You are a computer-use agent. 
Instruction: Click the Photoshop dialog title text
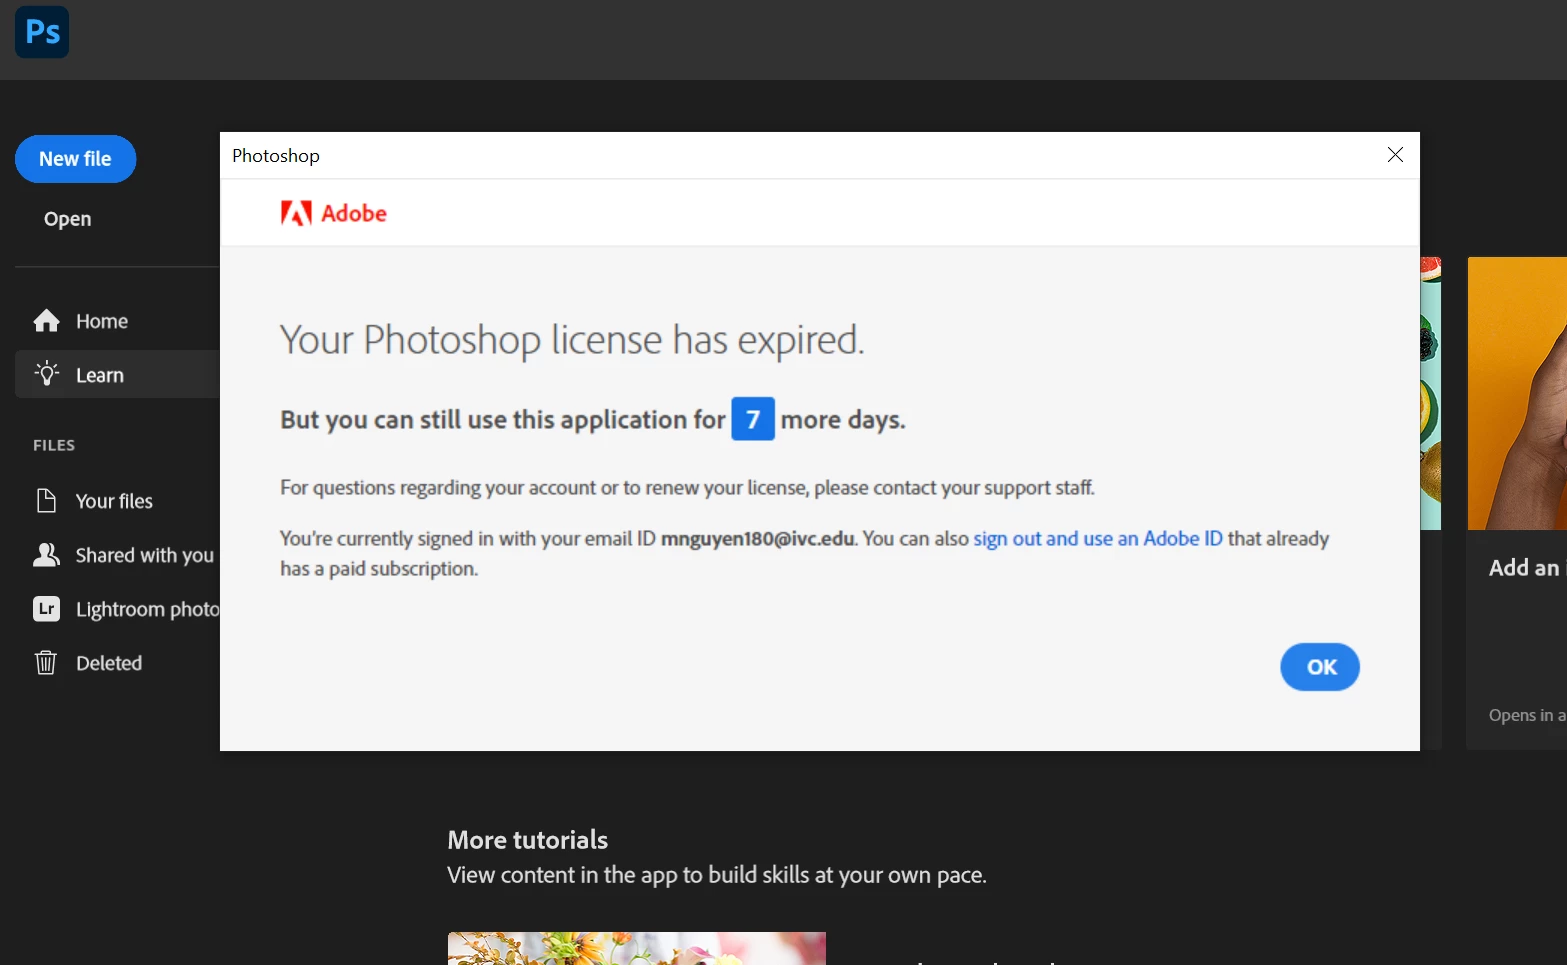coord(276,156)
